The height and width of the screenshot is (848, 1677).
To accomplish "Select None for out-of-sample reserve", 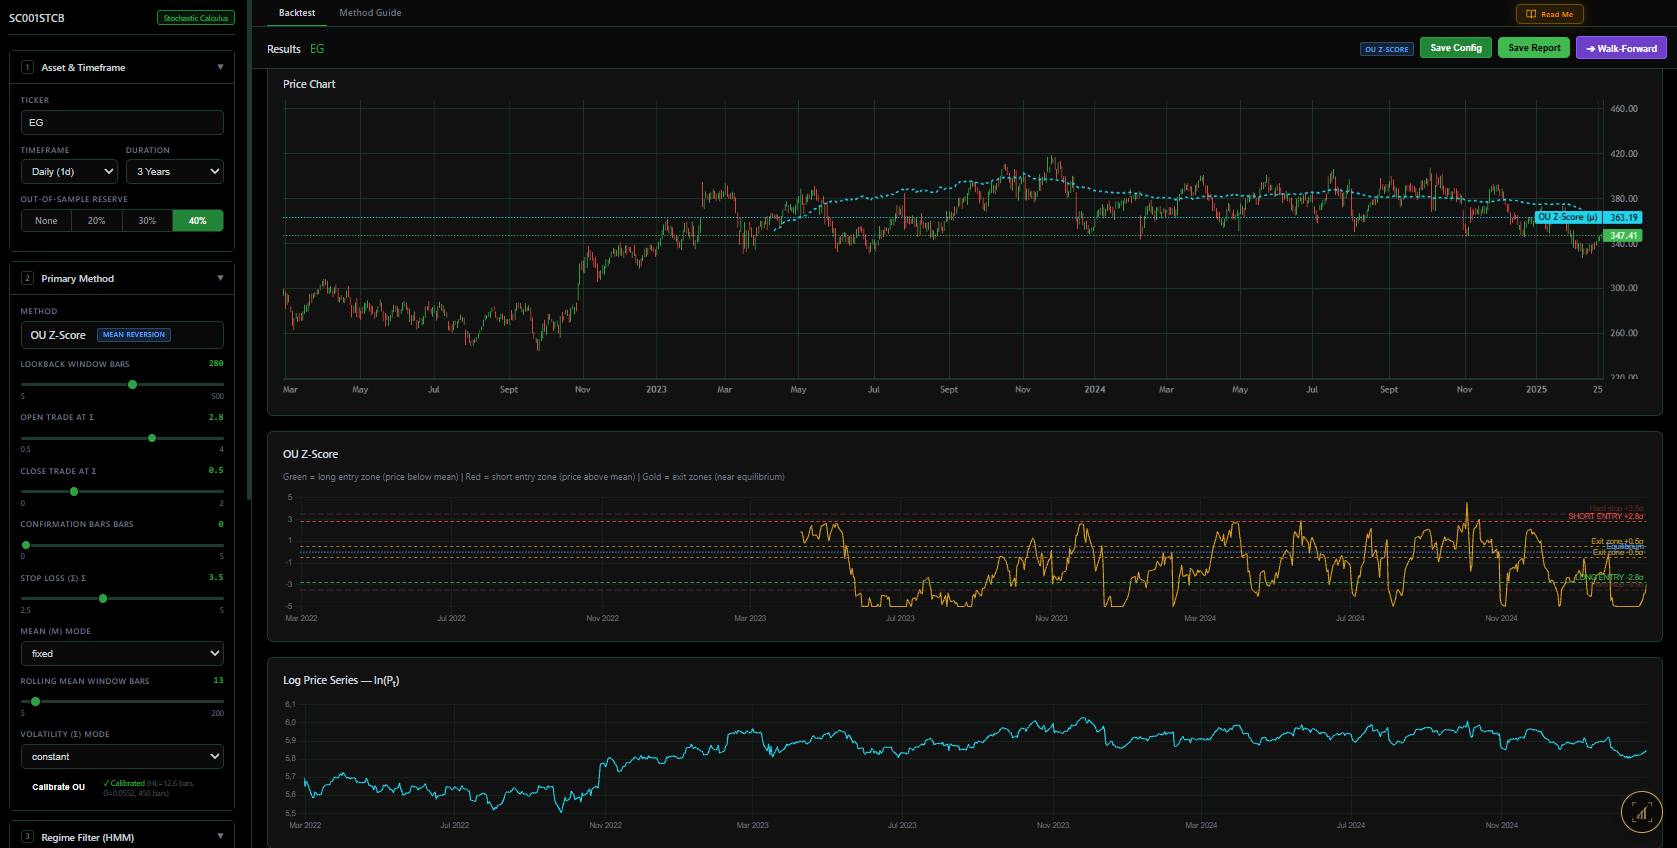I will pyautogui.click(x=46, y=221).
